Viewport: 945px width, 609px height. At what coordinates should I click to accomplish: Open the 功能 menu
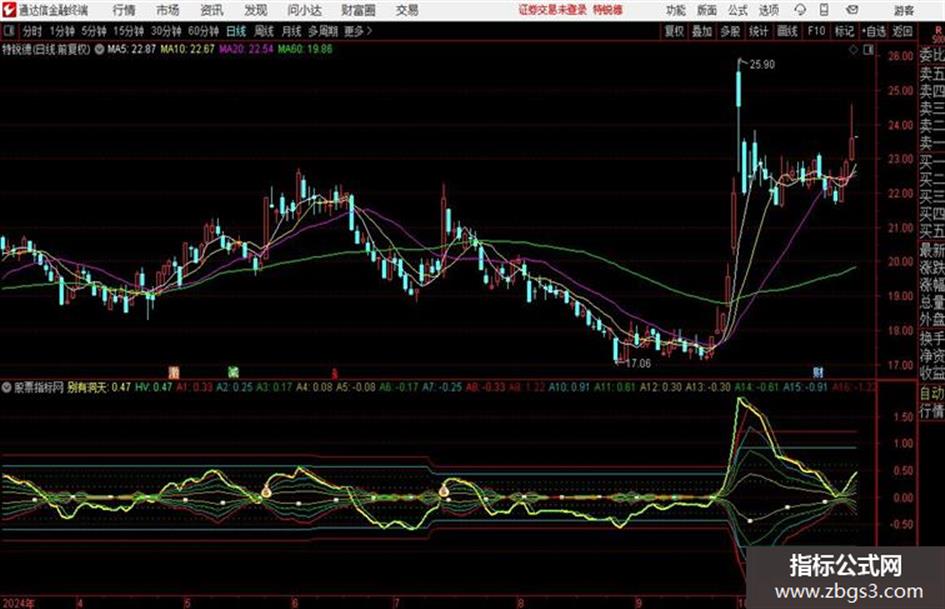[x=676, y=10]
